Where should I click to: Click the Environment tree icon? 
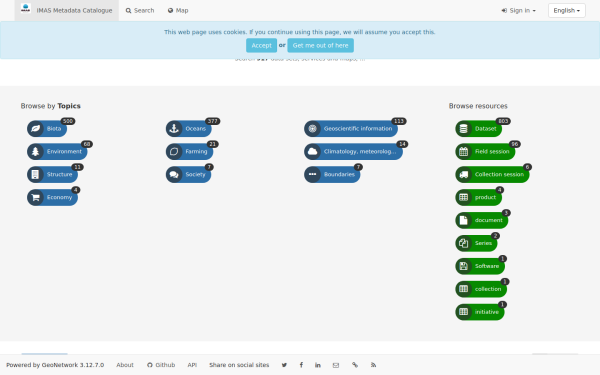click(35, 152)
